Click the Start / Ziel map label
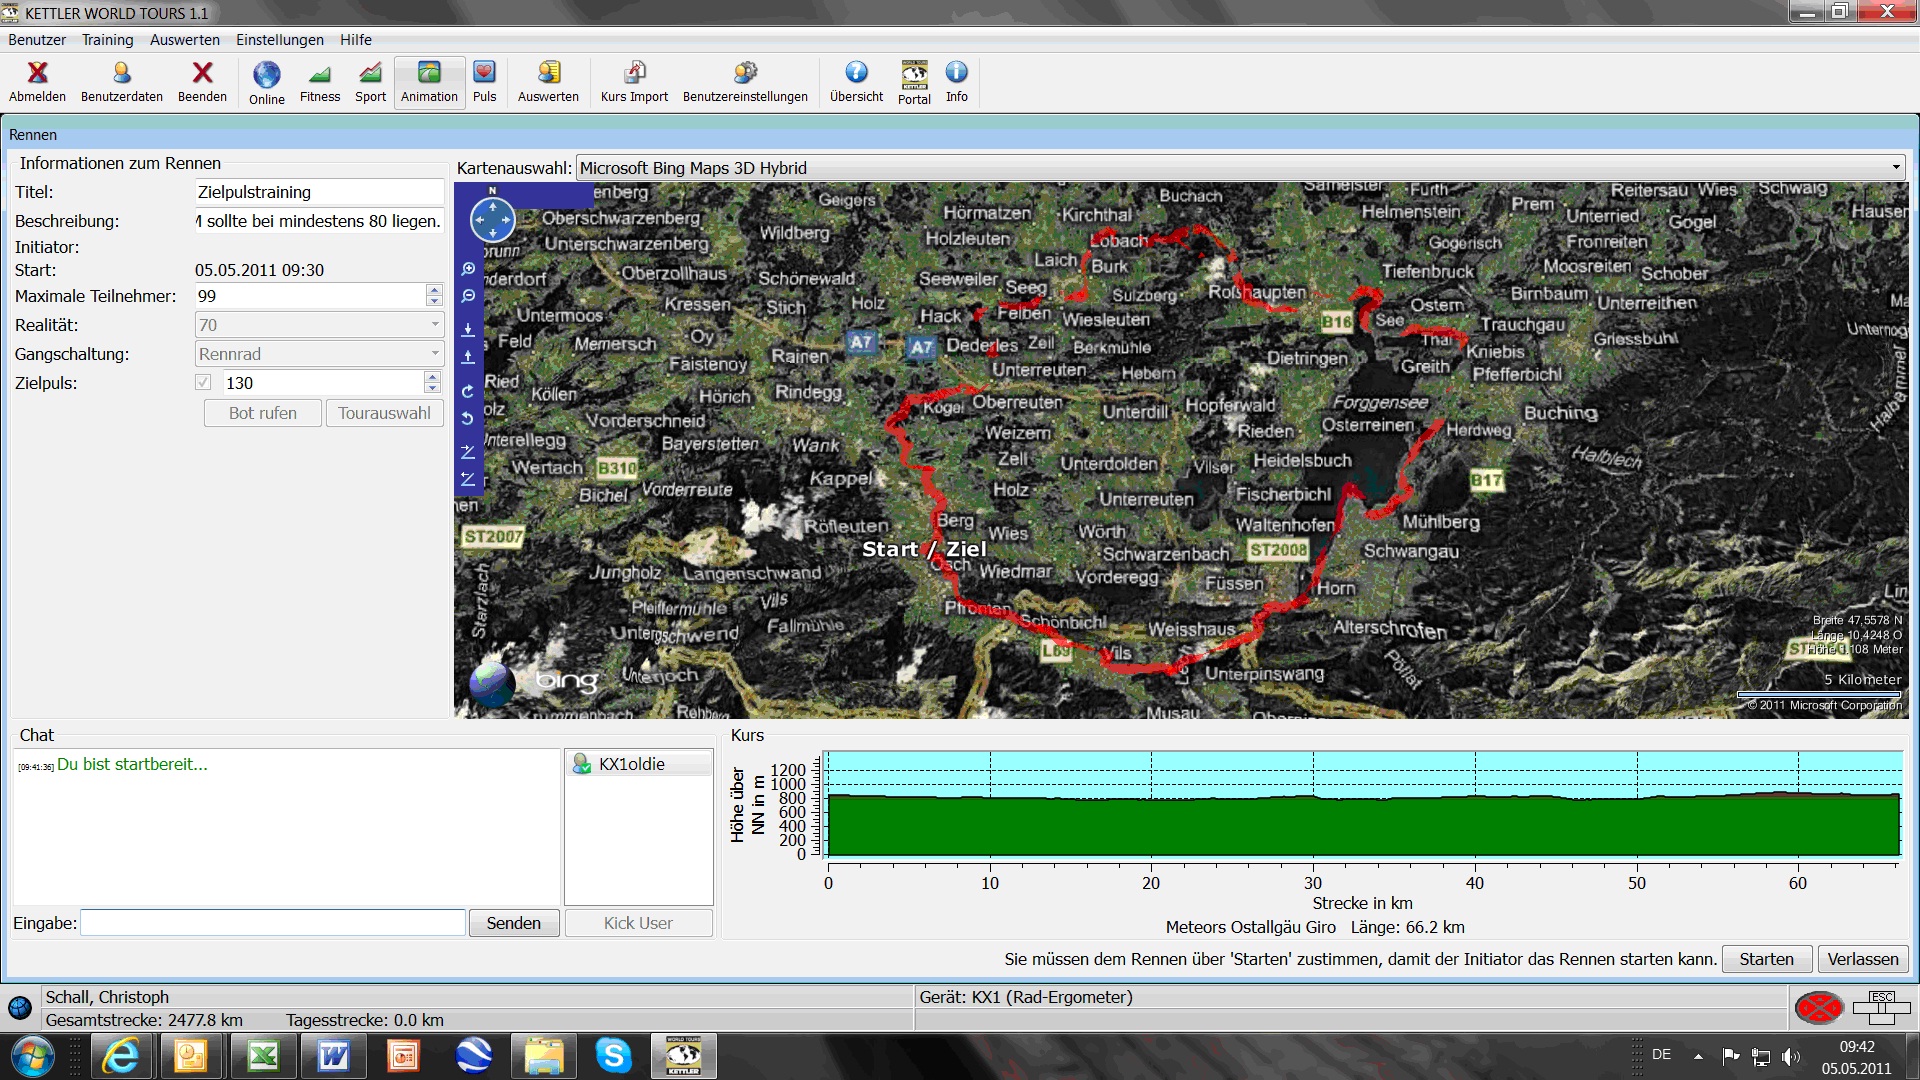 coord(924,549)
